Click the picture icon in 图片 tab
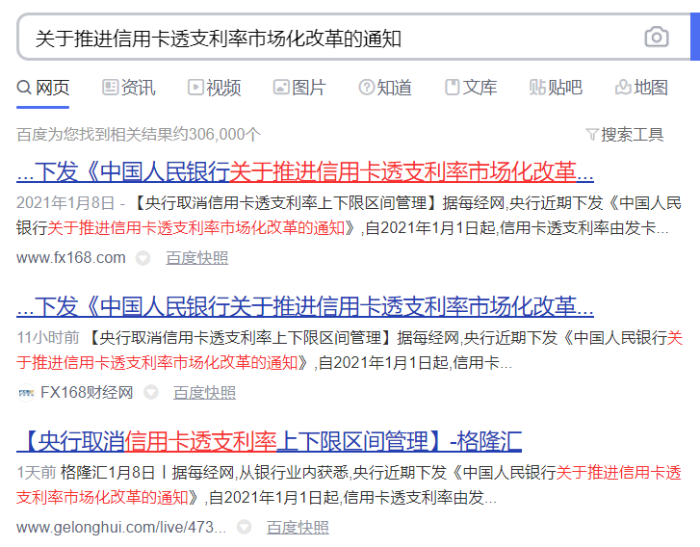Viewport: 700px width, 547px height. click(281, 87)
